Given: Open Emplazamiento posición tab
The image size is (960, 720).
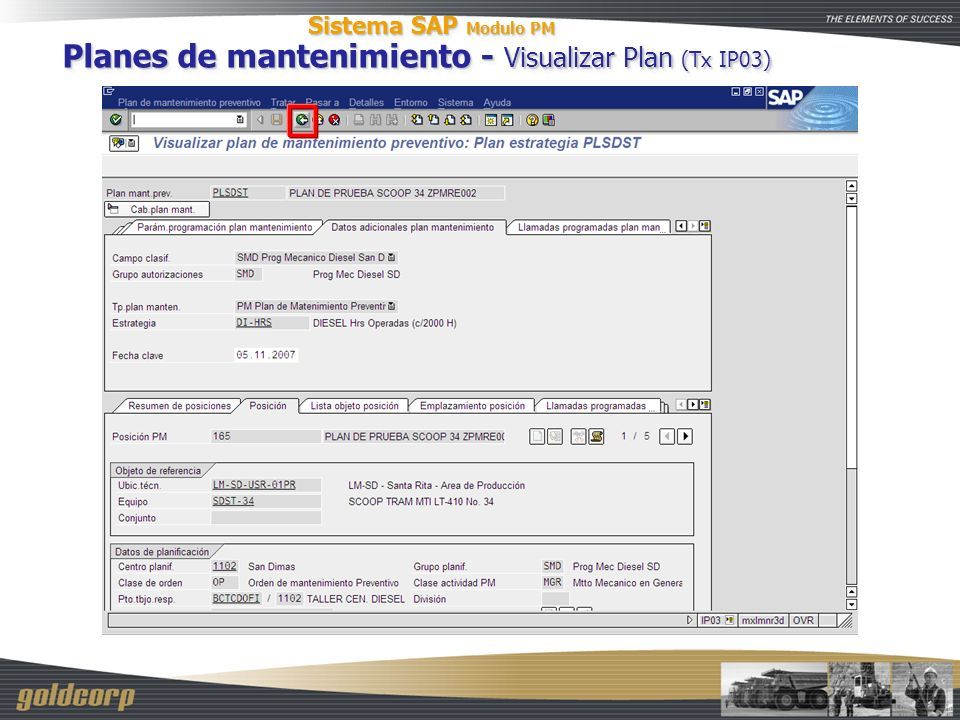Looking at the screenshot, I should point(472,406).
